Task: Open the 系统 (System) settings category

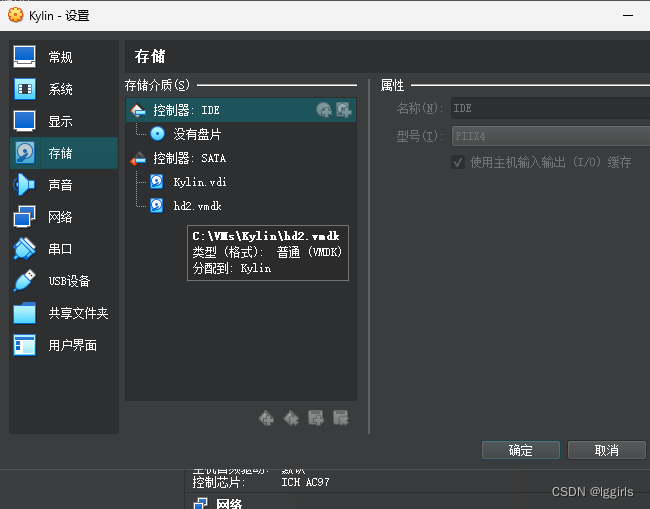Action: (x=64, y=89)
